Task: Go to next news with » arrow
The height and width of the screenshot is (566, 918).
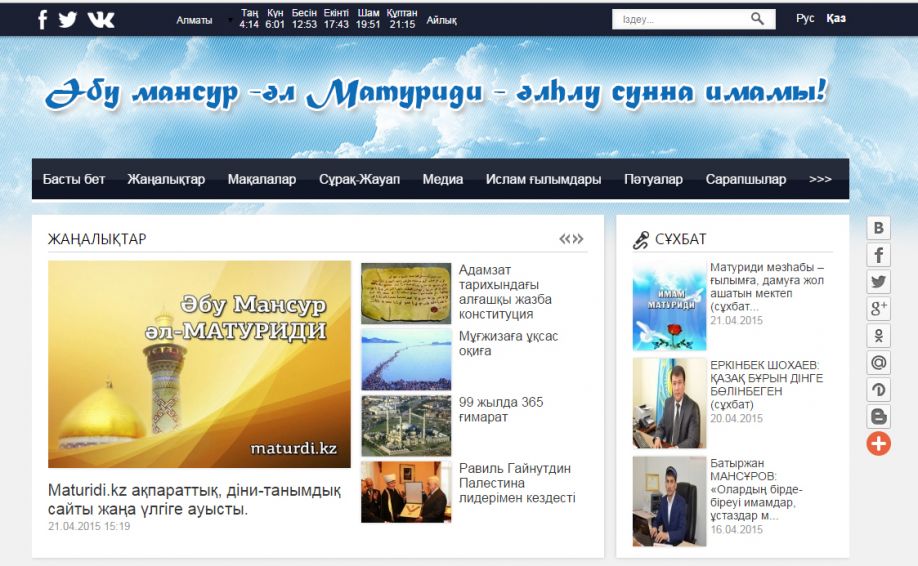Action: (x=578, y=239)
